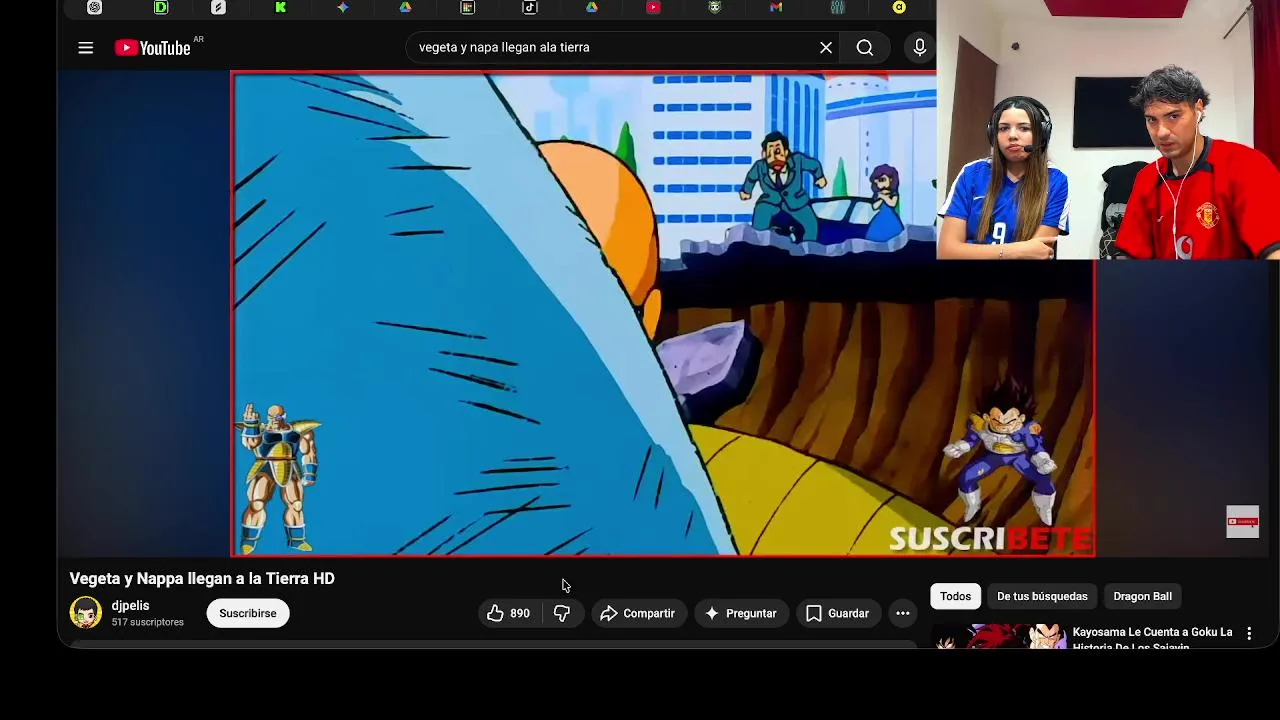Open the Gemini sparkle bookmark
The image size is (1280, 720).
(343, 7)
